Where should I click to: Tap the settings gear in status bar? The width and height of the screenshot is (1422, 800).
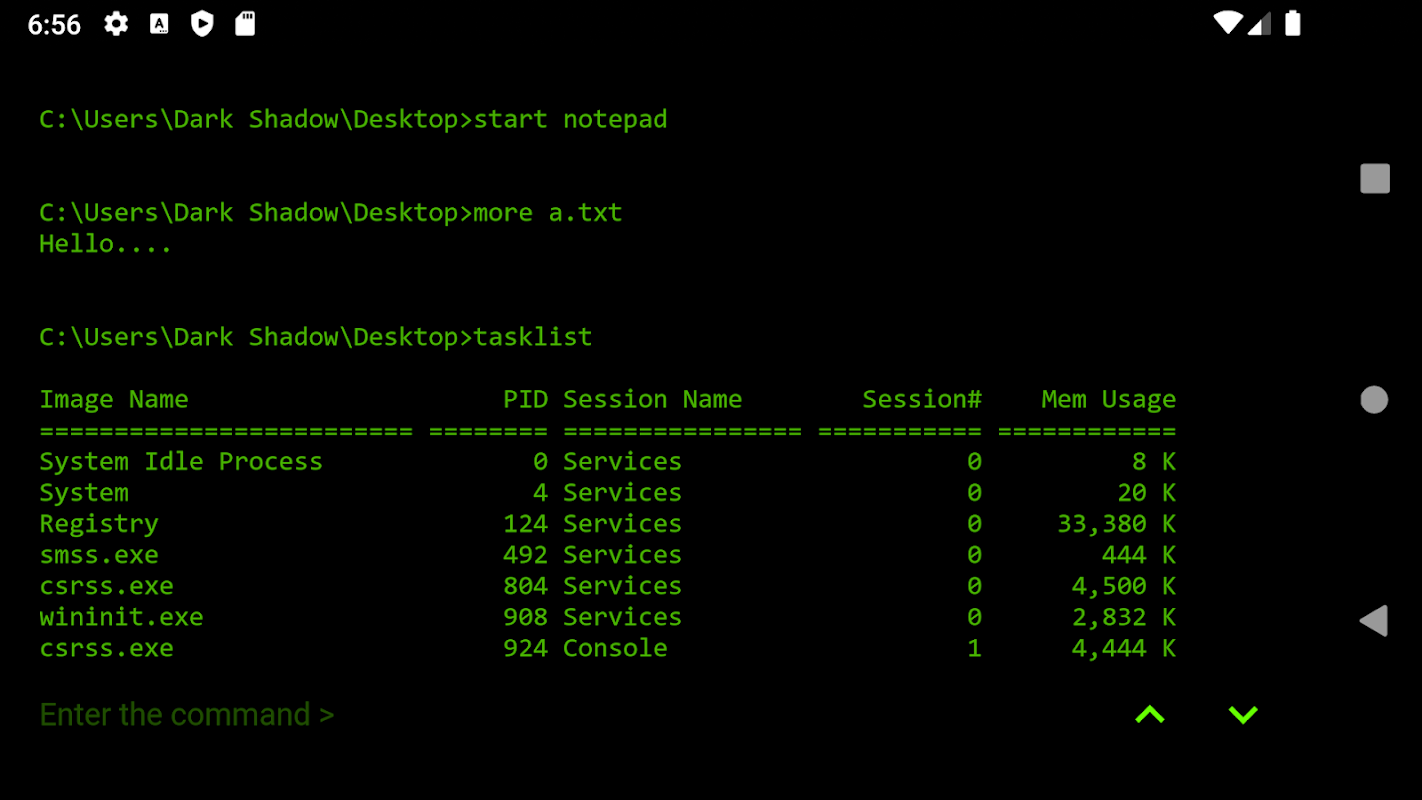tap(116, 24)
